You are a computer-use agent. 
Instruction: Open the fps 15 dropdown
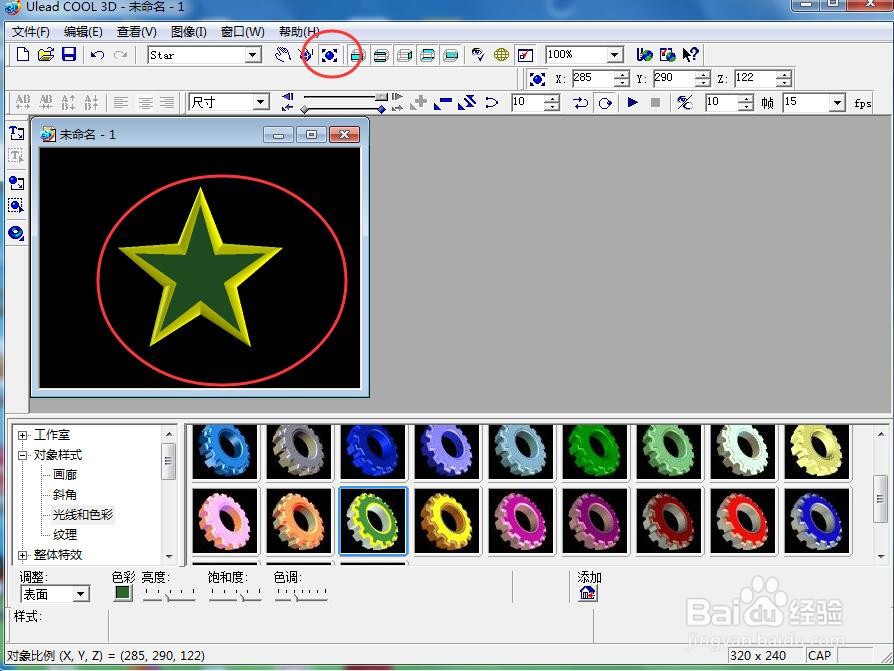click(x=836, y=103)
